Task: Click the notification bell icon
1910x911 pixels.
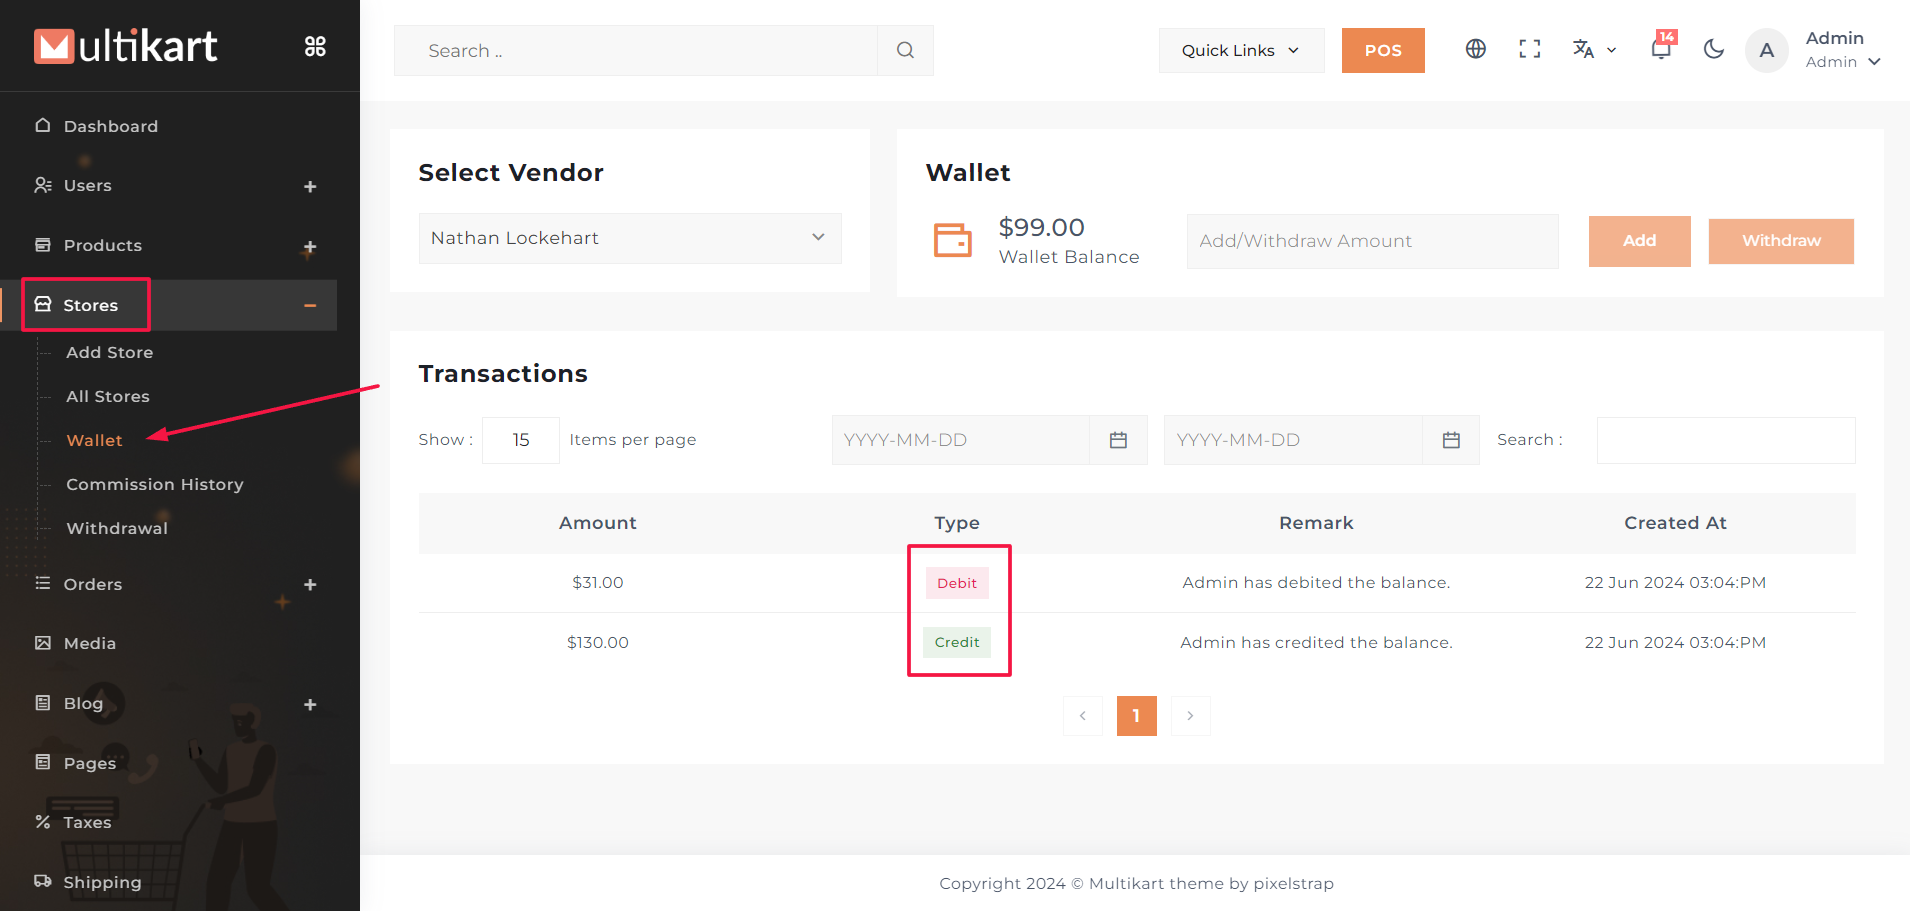Action: point(1661,49)
